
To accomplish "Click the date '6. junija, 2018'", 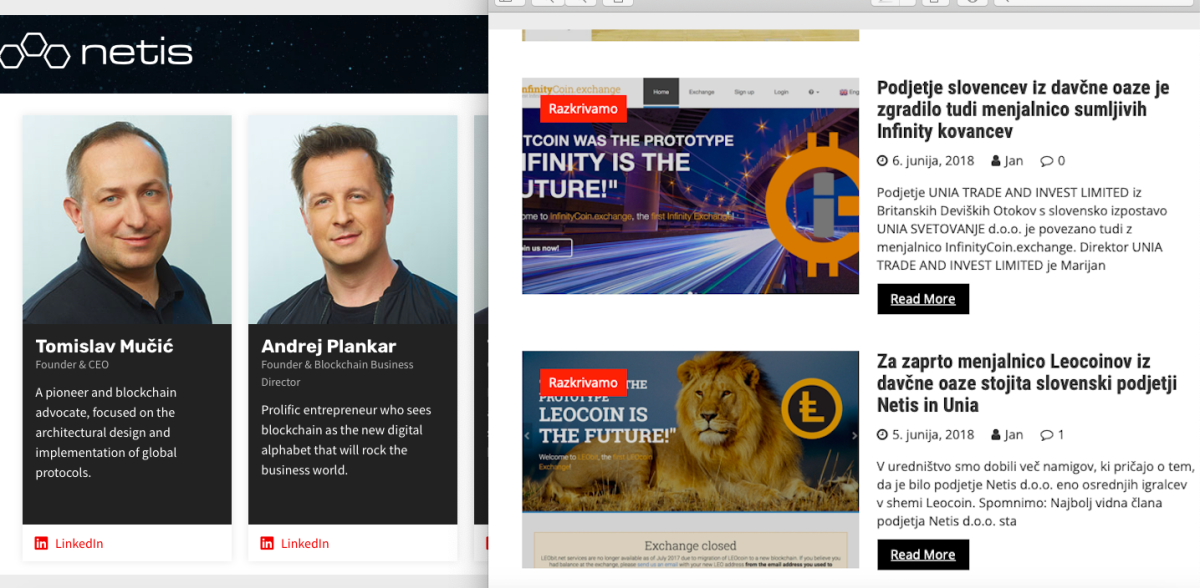I will pyautogui.click(x=933, y=160).
